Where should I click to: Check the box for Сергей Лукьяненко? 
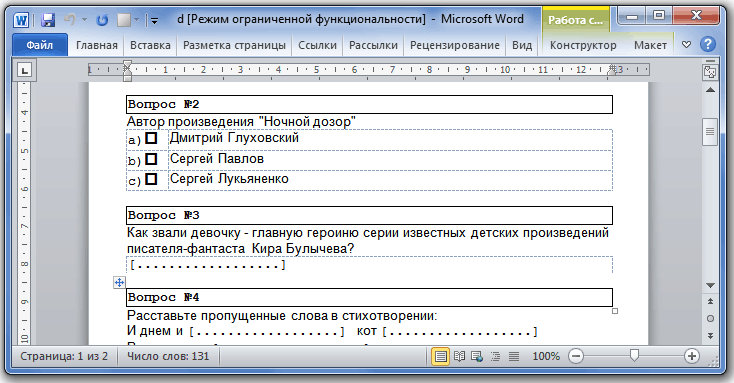point(151,179)
